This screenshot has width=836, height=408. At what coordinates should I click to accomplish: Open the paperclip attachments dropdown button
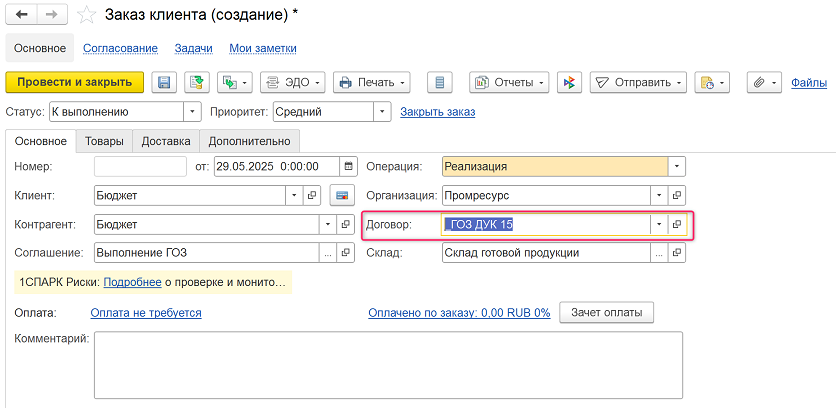coord(763,82)
